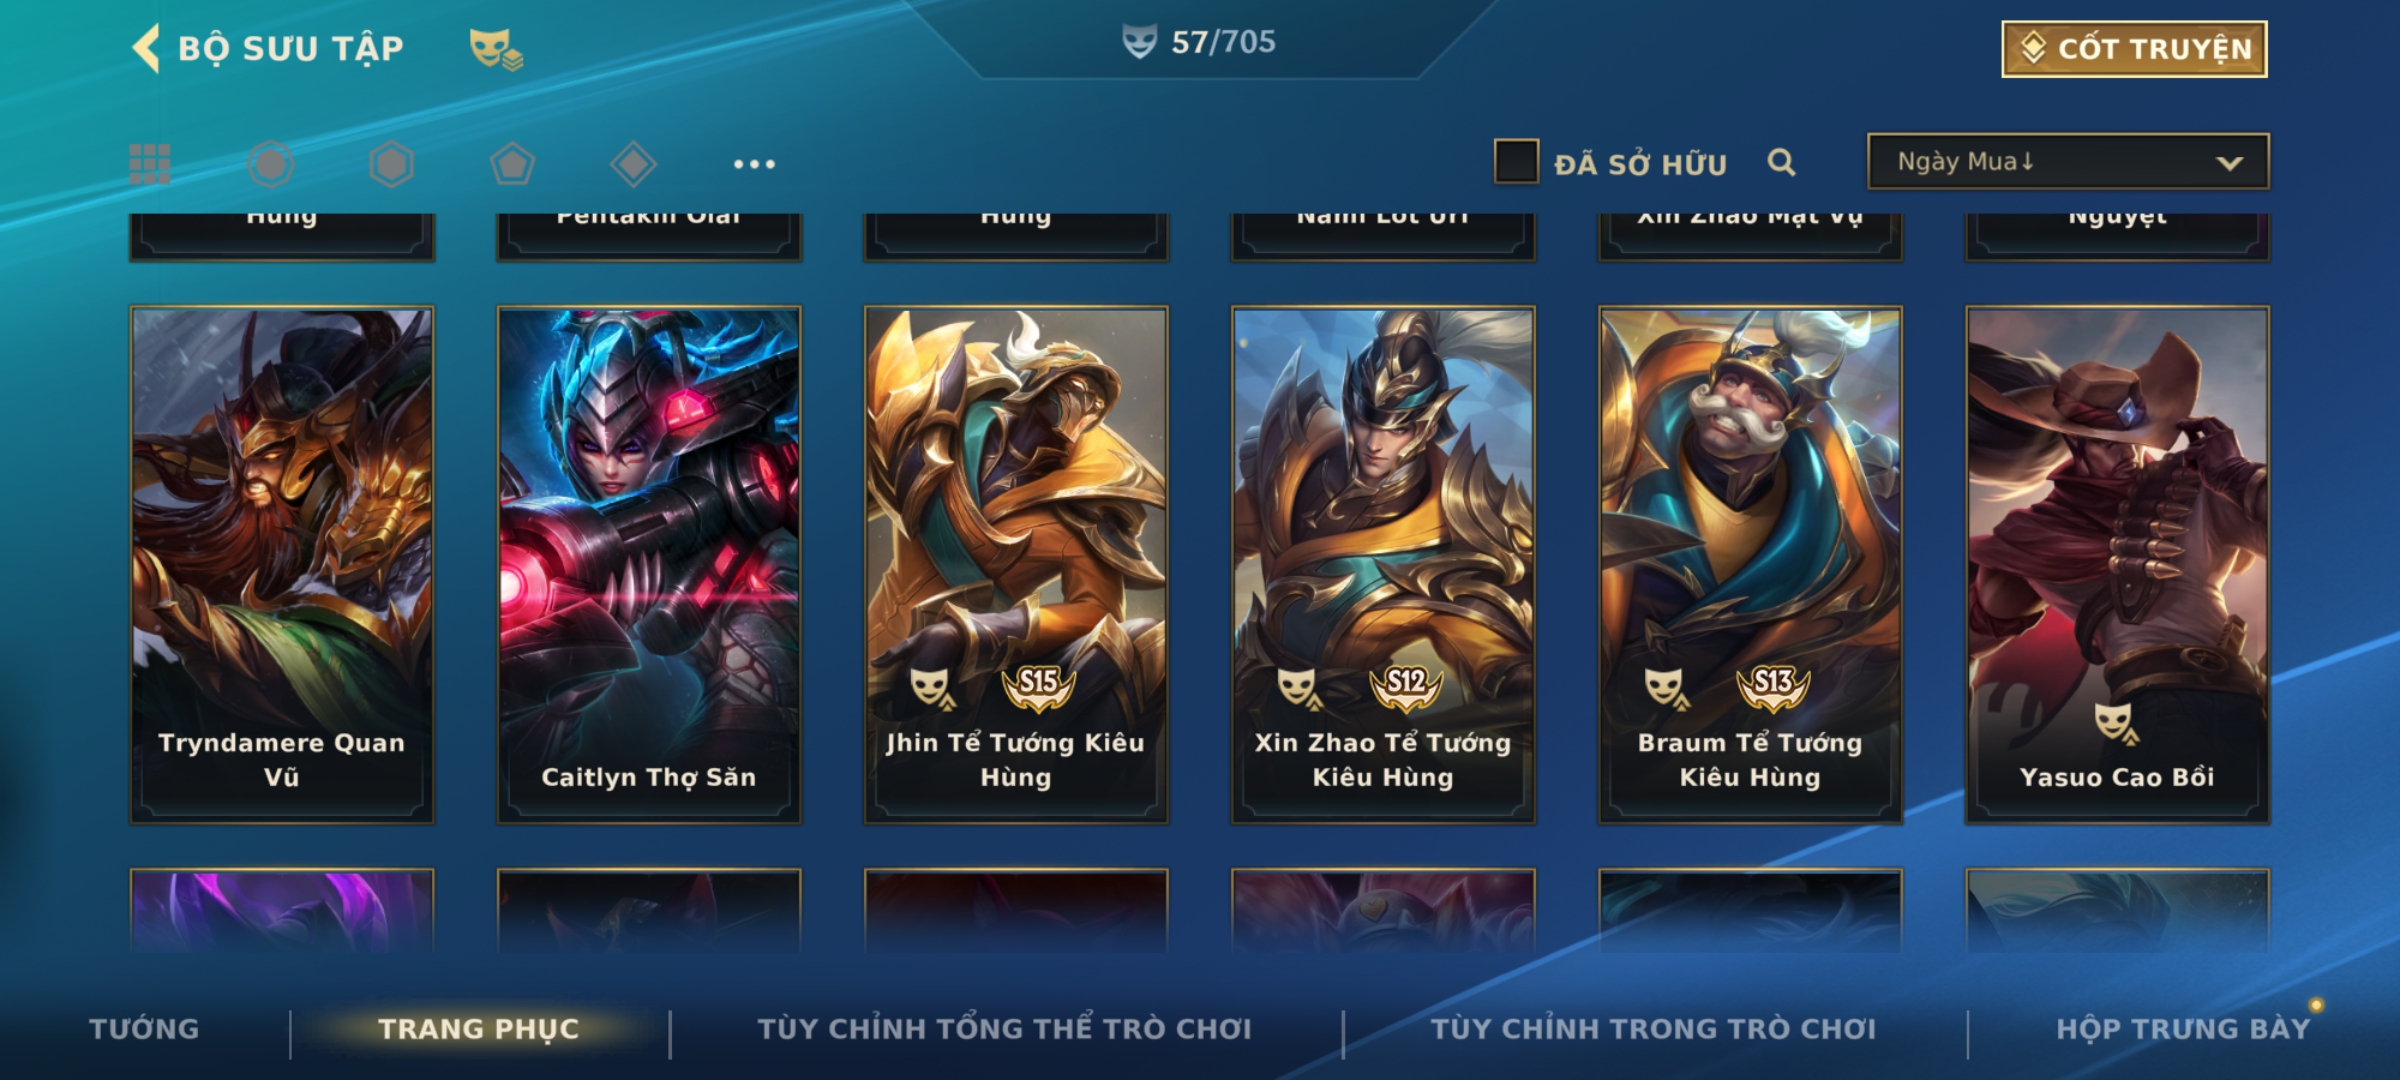
Task: Go back using the Bộ Sưu Tập arrow
Action: pos(147,48)
